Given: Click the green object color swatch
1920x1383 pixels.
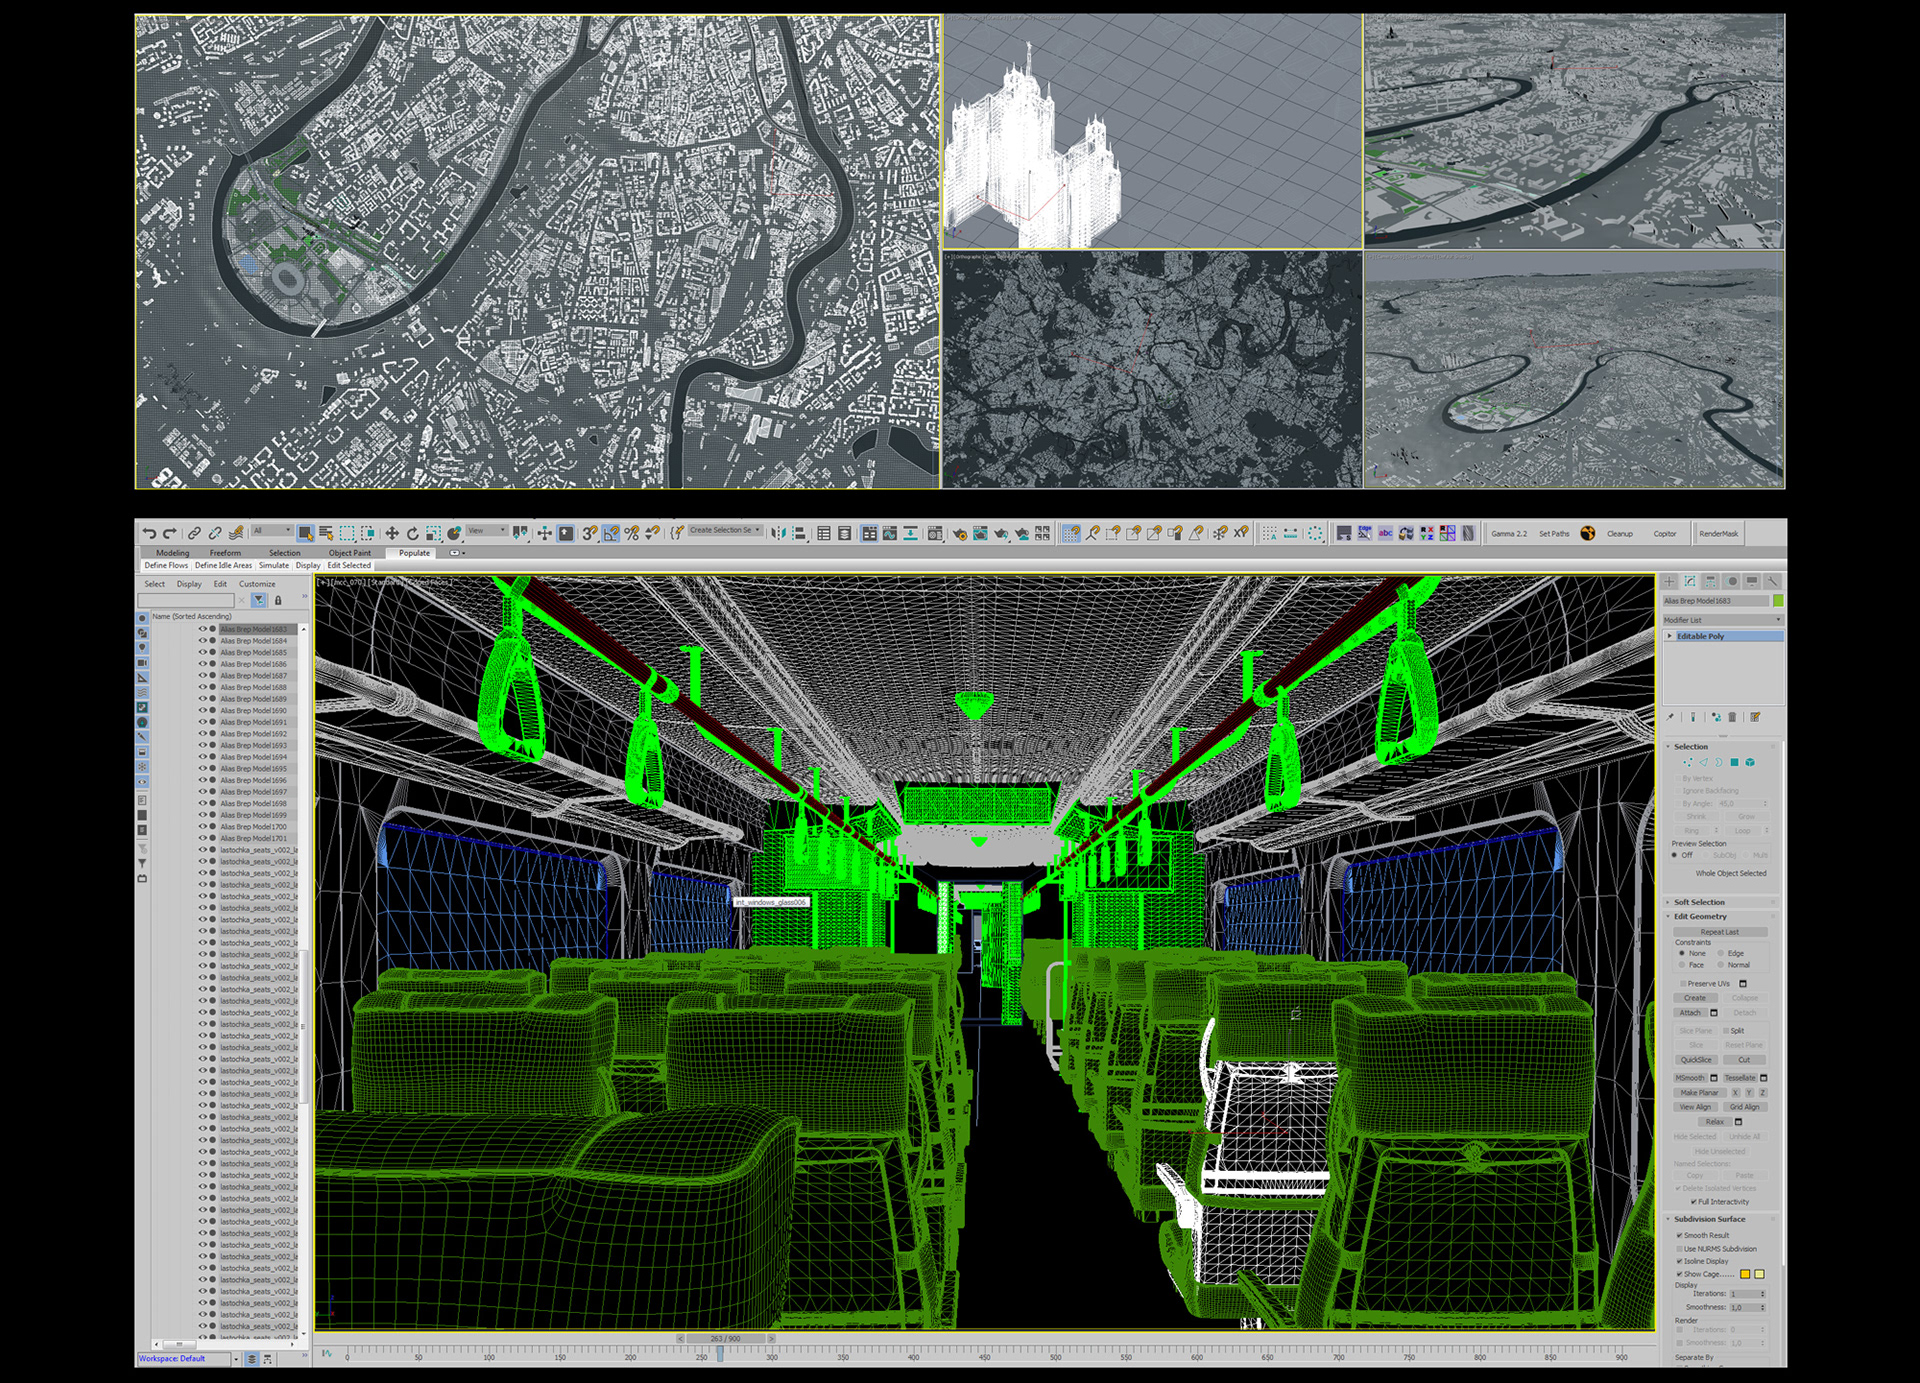Looking at the screenshot, I should click(x=1778, y=601).
